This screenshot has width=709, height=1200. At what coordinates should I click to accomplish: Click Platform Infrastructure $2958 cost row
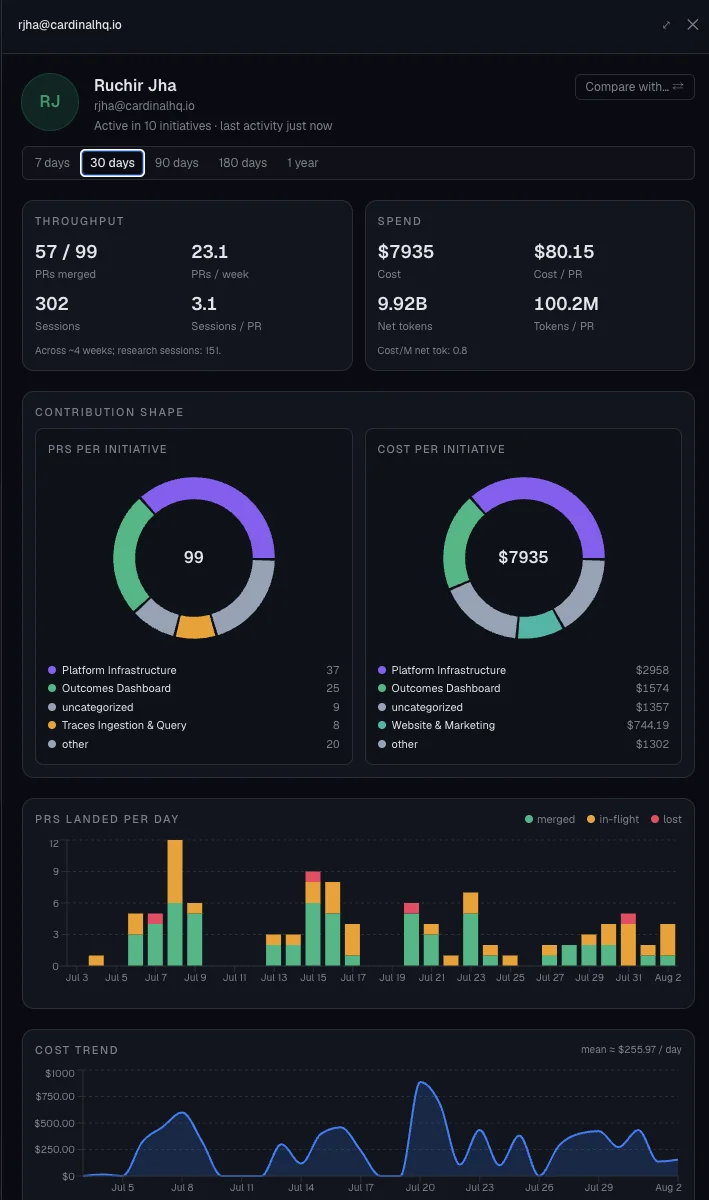523,670
